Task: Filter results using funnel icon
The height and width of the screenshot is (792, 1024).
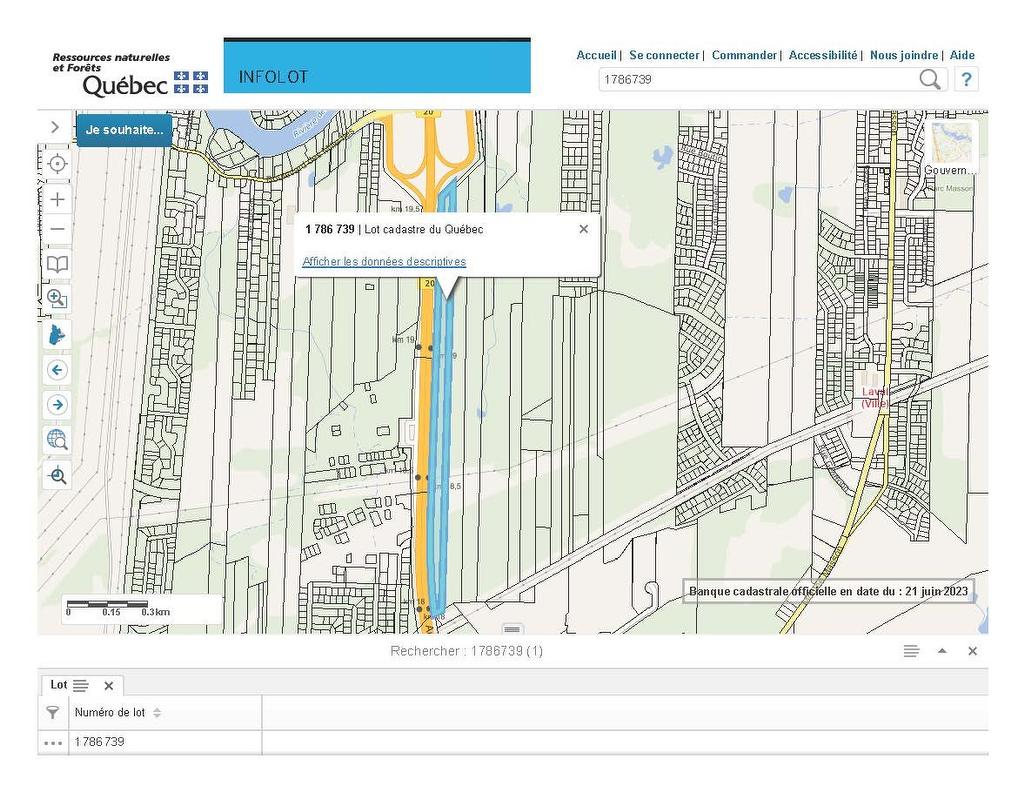Action: point(53,713)
